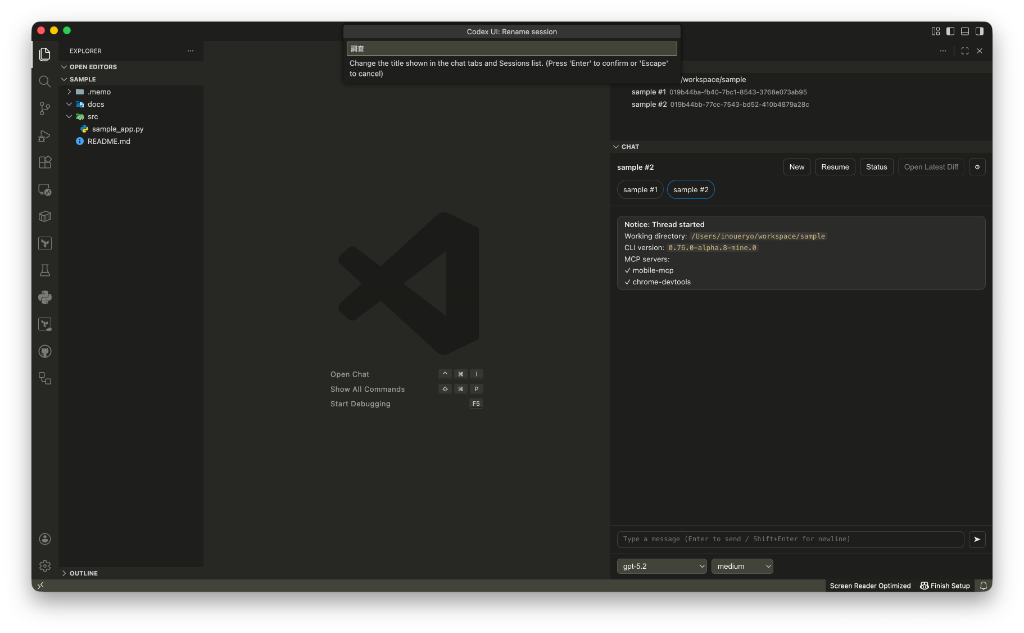This screenshot has height=633, width=1024.
Task: Open the Source Control view
Action: [x=45, y=108]
